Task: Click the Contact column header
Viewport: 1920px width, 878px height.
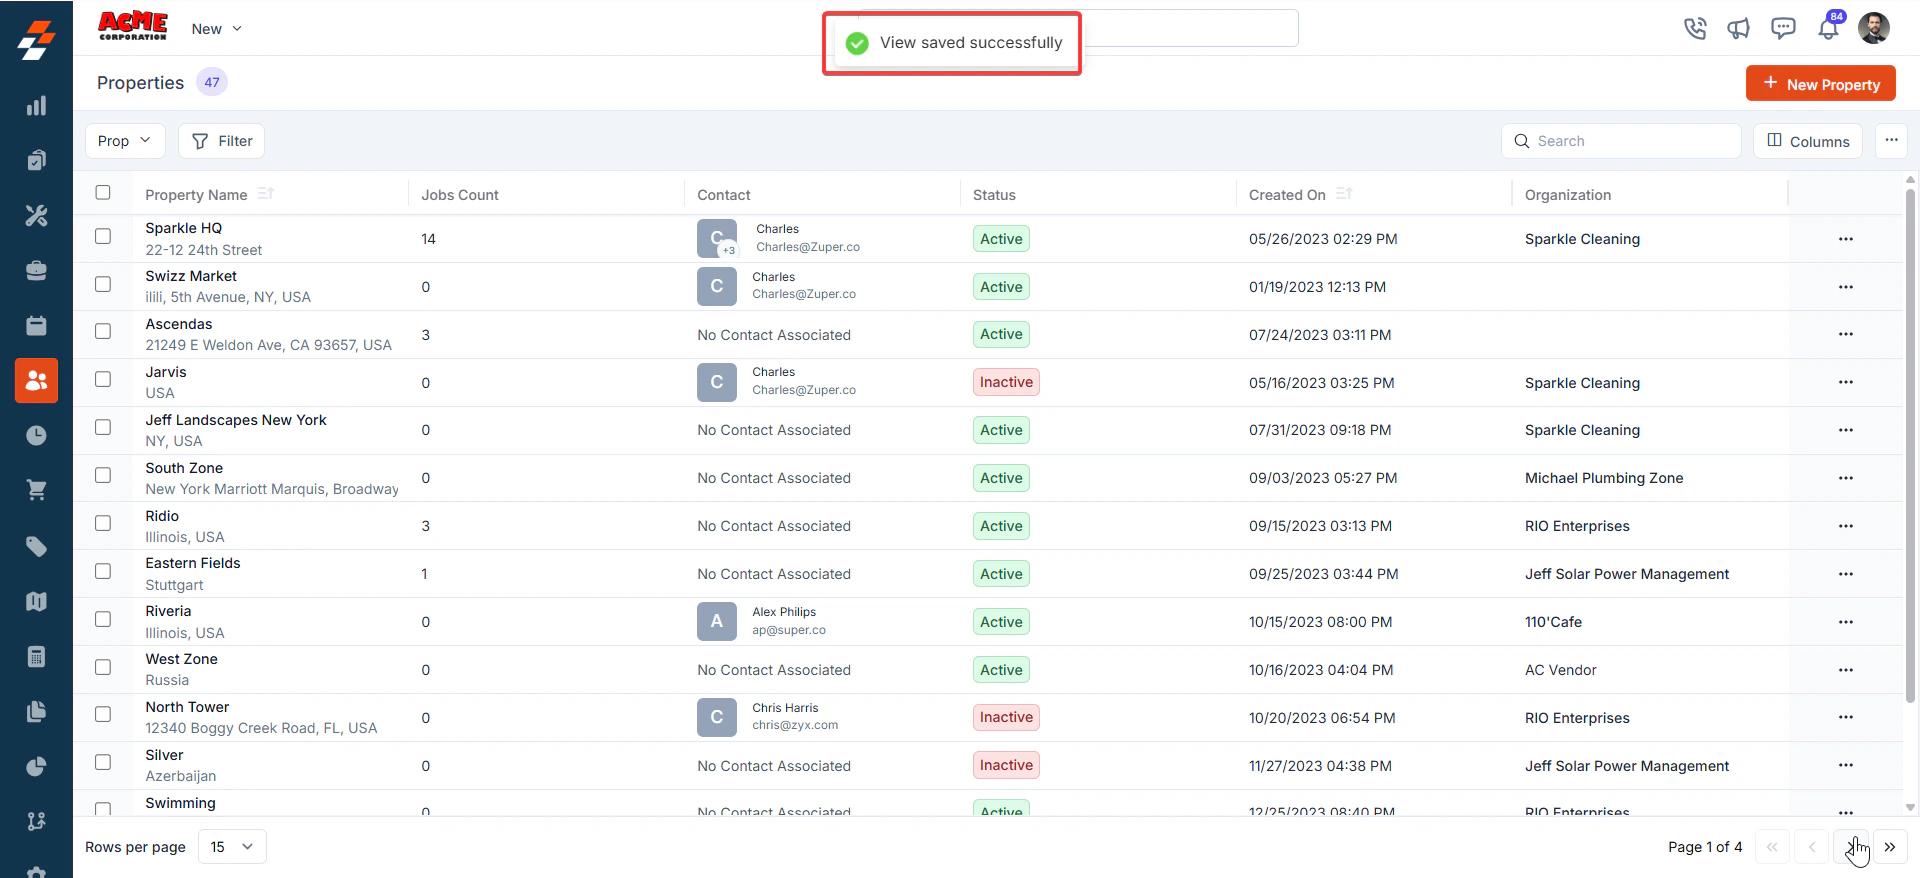Action: (724, 195)
